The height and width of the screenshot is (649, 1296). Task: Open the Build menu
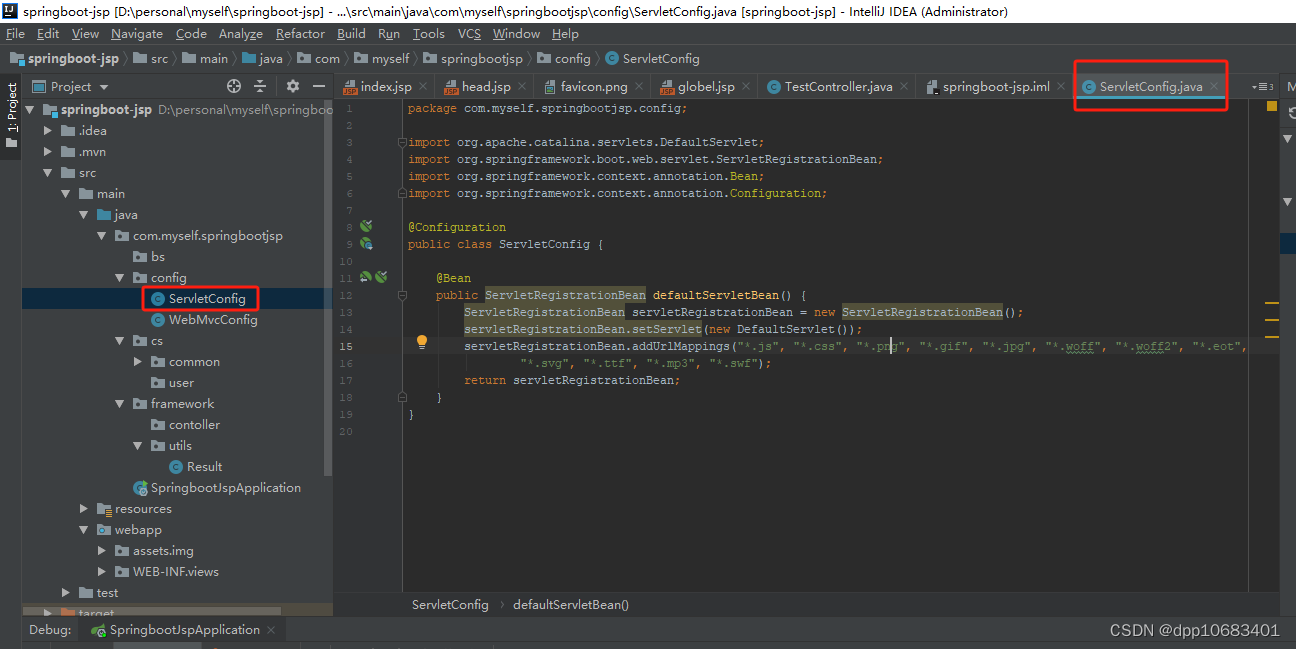tap(351, 33)
